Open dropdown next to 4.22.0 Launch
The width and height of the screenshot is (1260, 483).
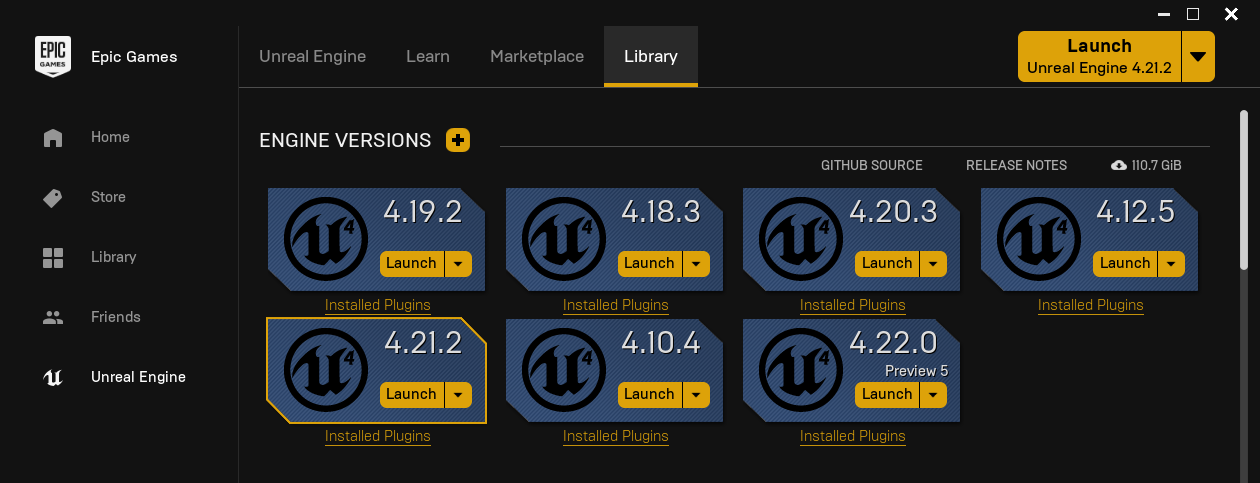click(x=934, y=394)
